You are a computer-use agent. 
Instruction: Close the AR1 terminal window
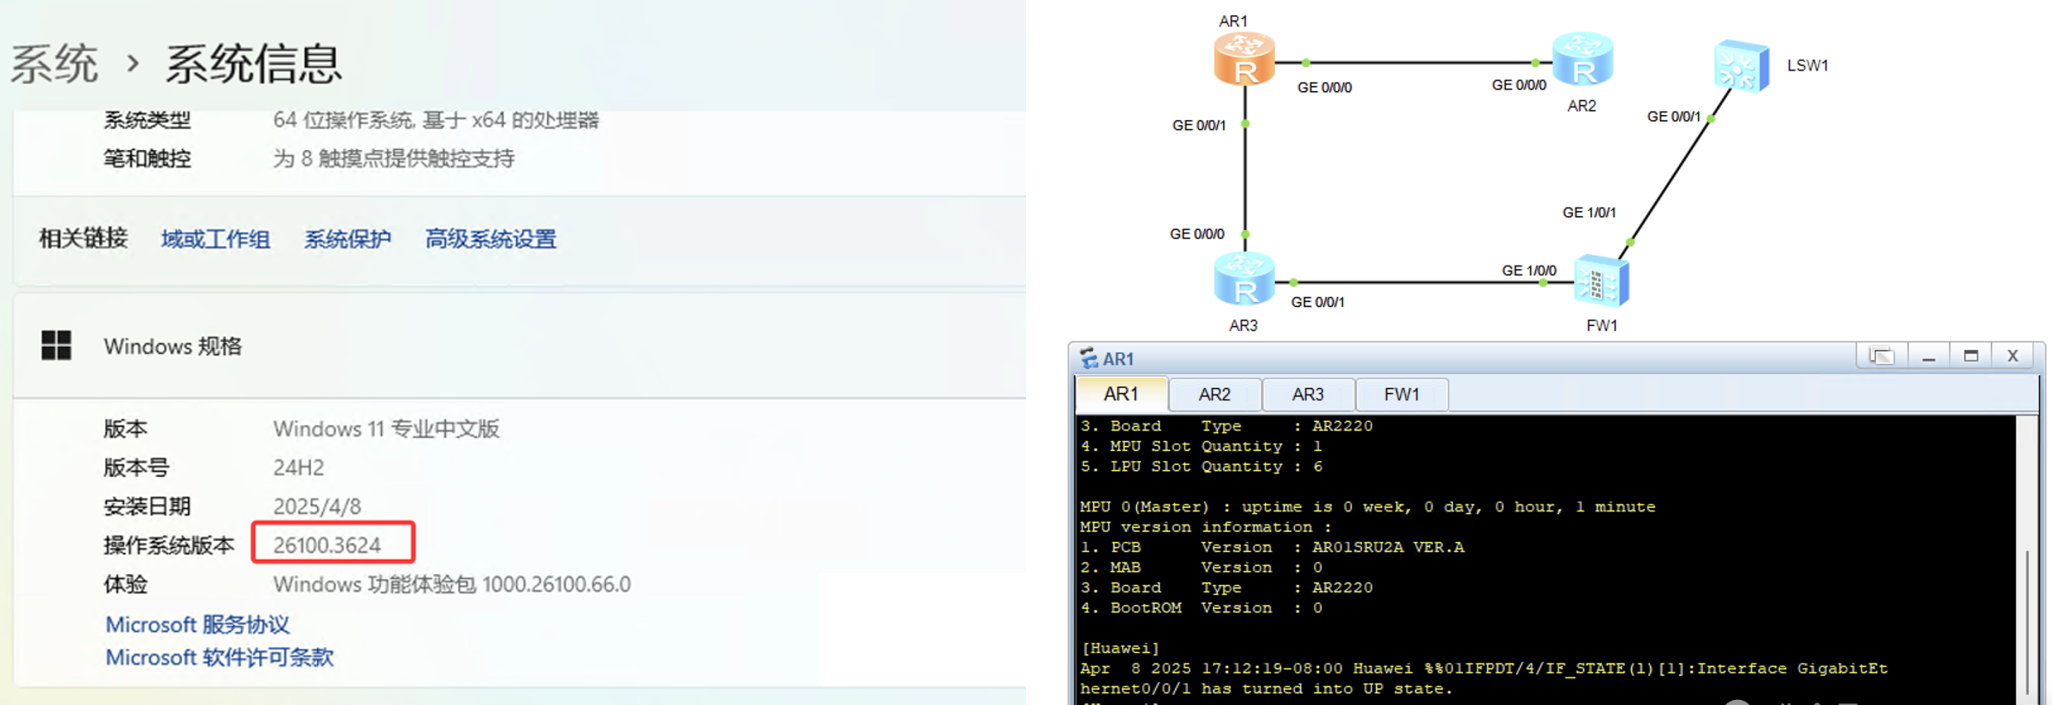pos(2013,357)
